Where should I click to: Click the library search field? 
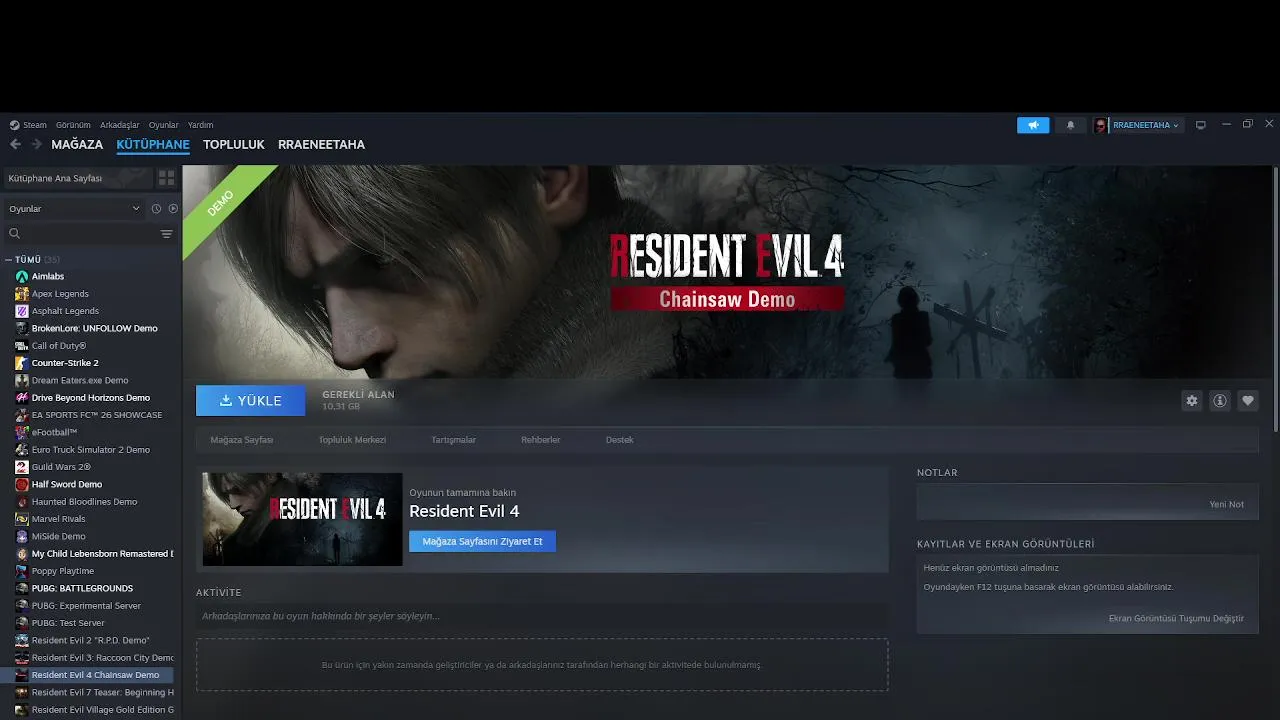click(x=80, y=234)
